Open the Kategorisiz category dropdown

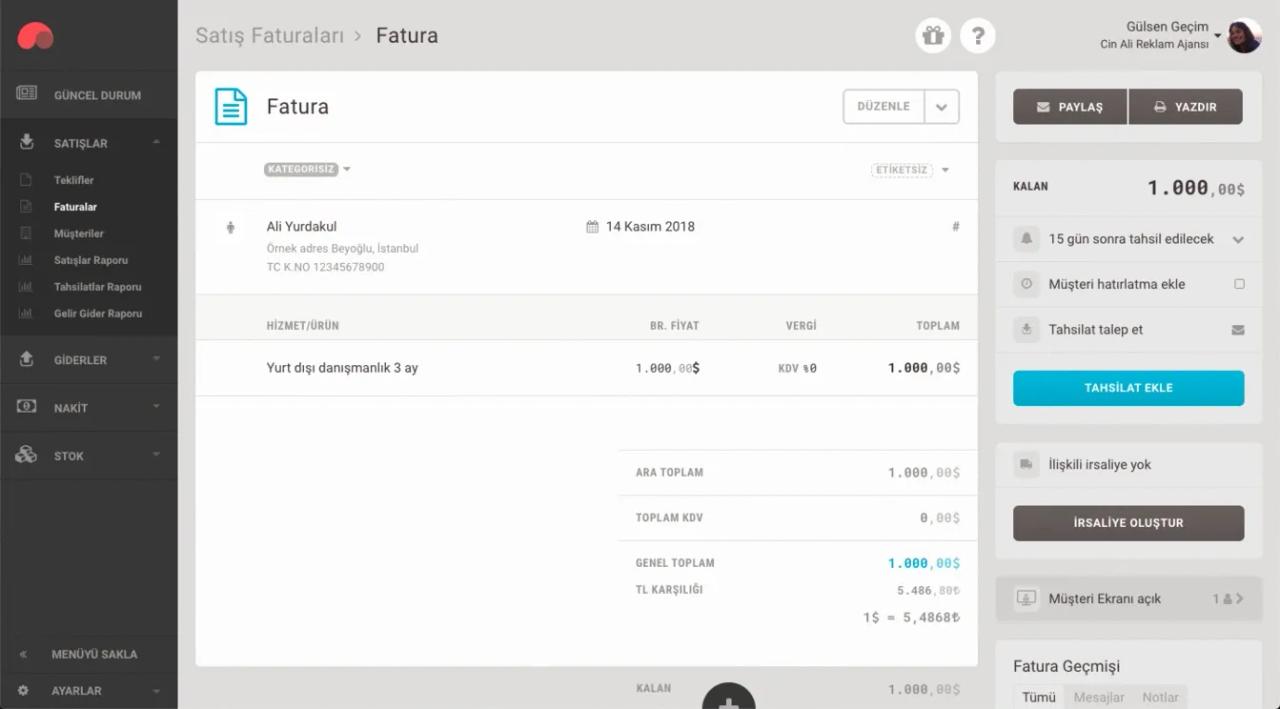(x=308, y=170)
